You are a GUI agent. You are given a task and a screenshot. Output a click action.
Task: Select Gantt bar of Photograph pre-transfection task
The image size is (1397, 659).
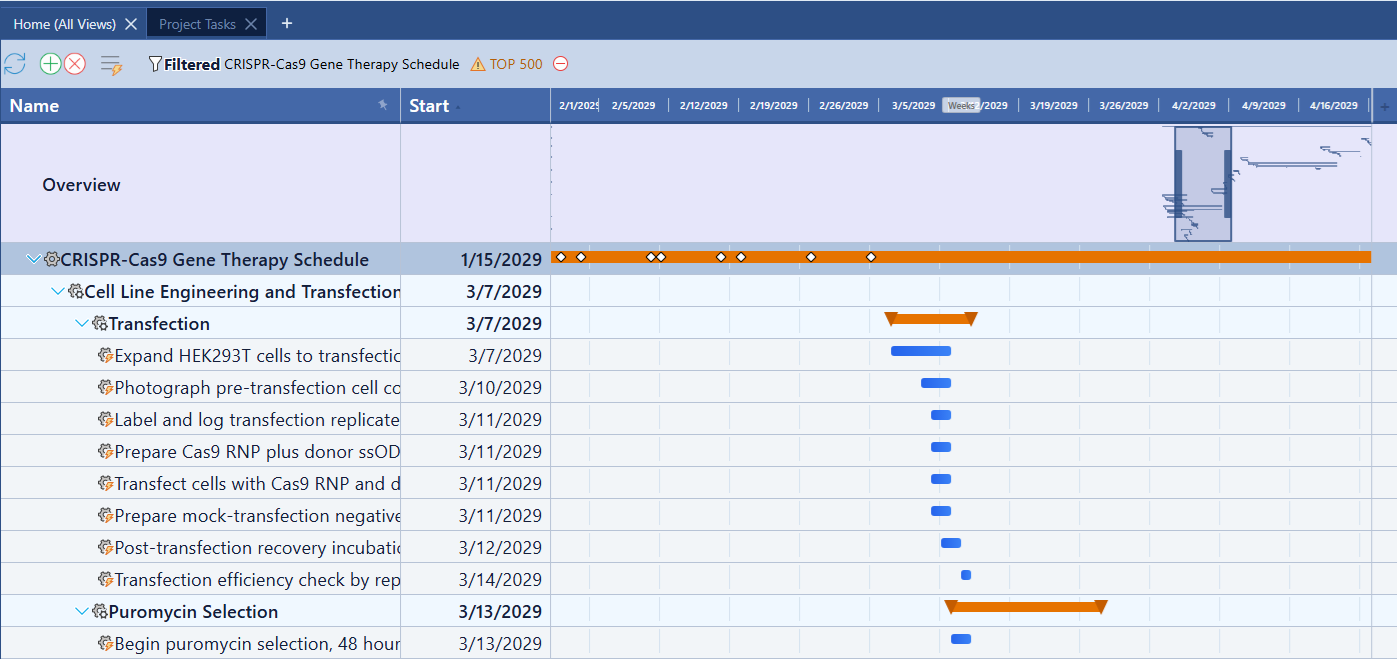point(936,383)
